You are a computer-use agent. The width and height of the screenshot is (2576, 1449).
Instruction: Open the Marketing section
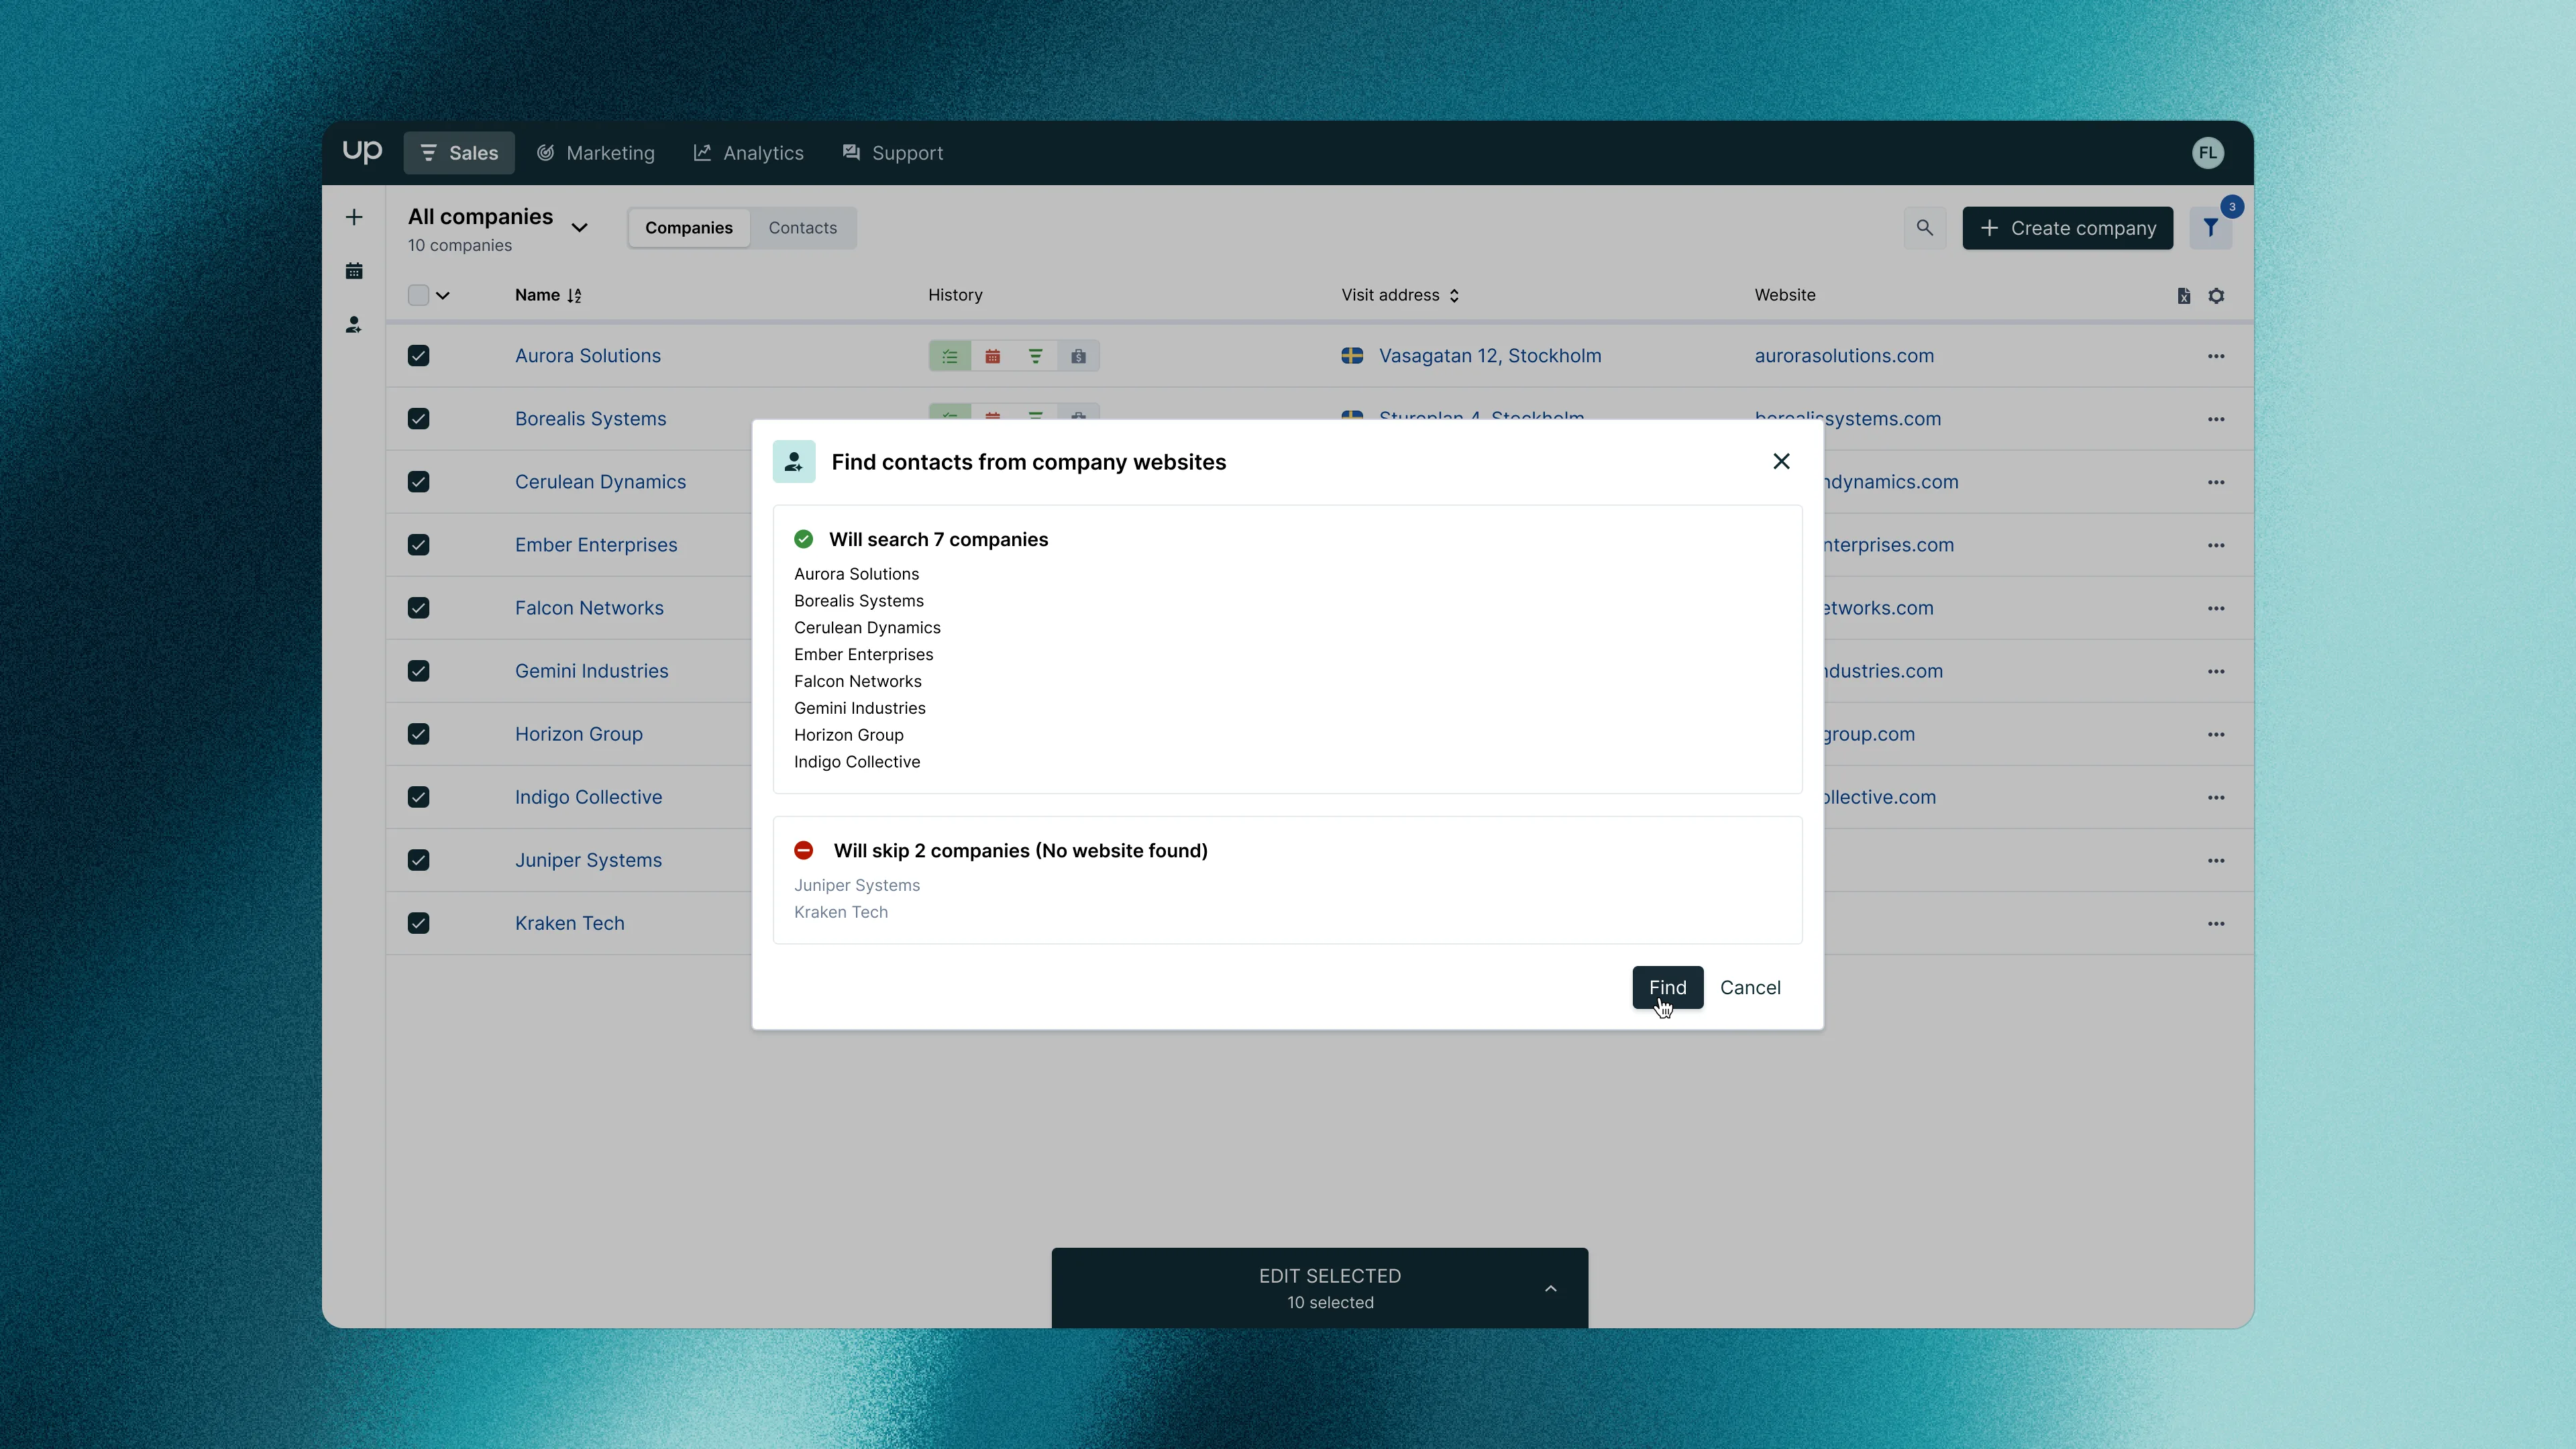tap(595, 153)
